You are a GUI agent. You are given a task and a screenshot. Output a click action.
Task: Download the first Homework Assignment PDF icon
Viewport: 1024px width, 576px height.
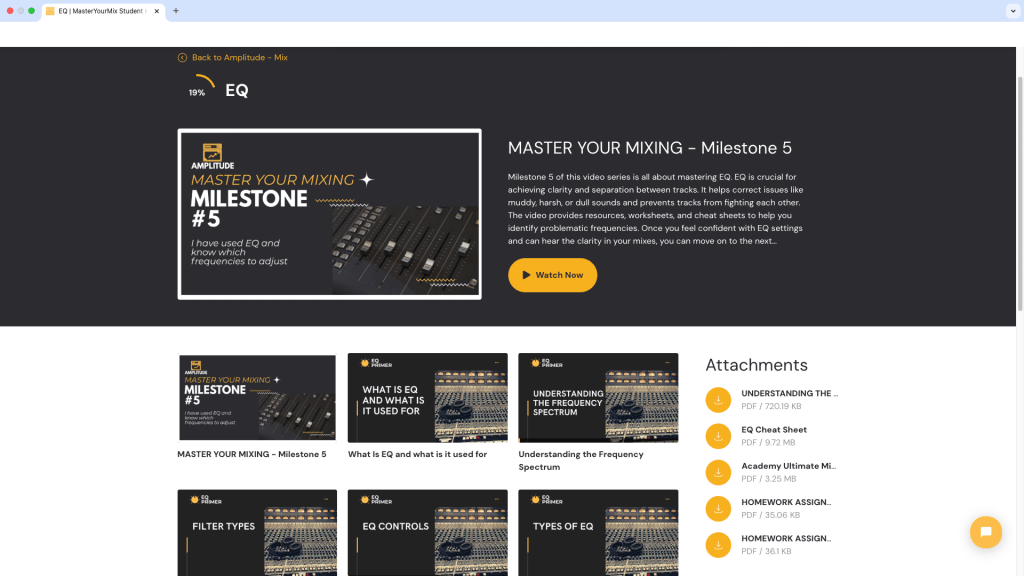[718, 508]
